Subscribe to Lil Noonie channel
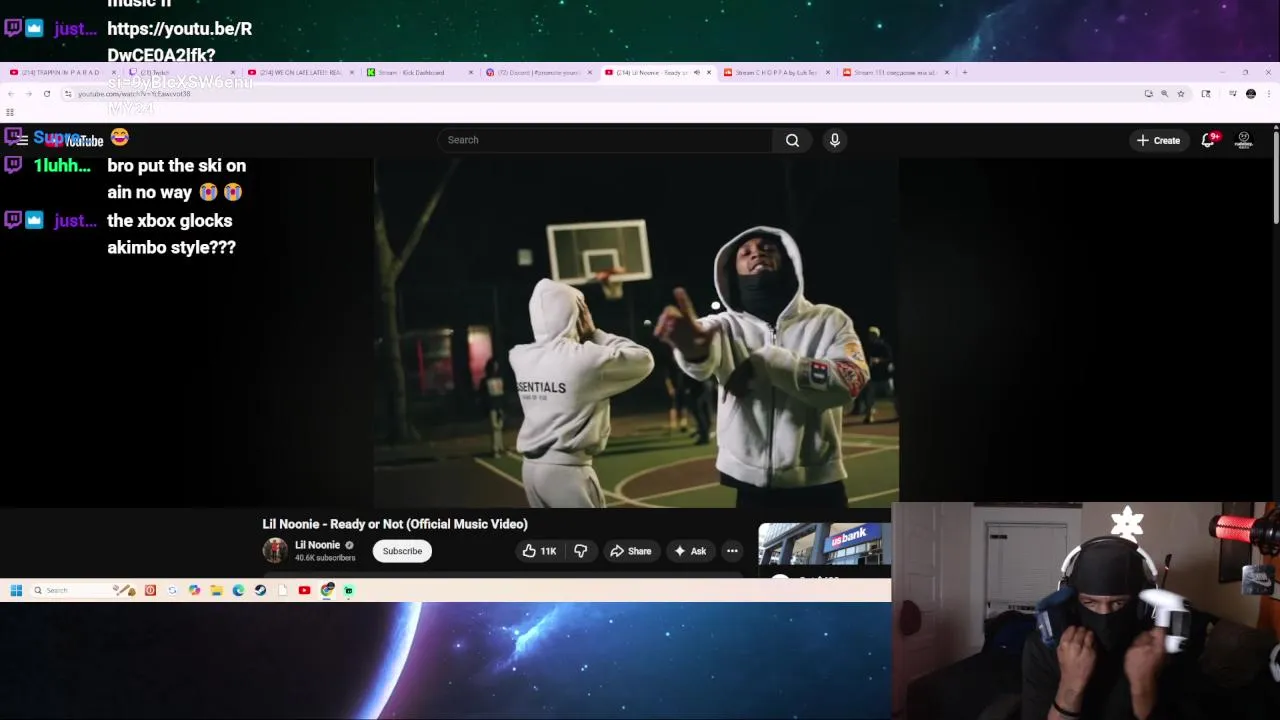The height and width of the screenshot is (720, 1280). 402,551
